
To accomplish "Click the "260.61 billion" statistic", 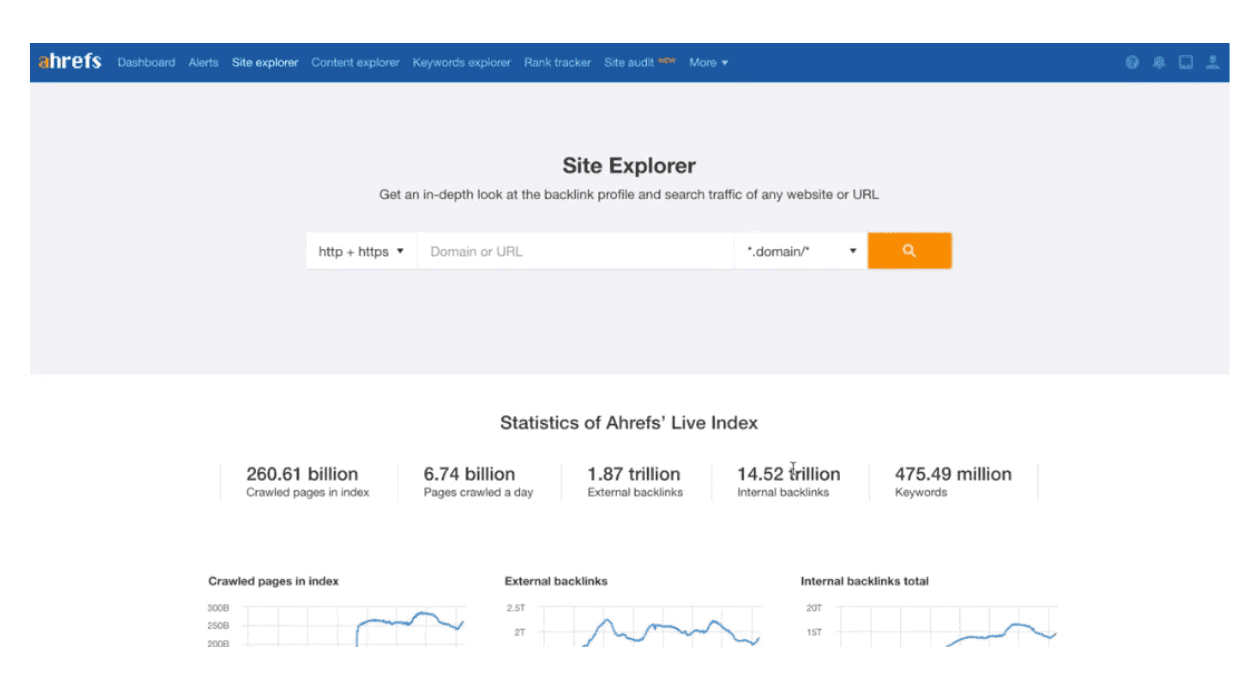I will tap(302, 474).
